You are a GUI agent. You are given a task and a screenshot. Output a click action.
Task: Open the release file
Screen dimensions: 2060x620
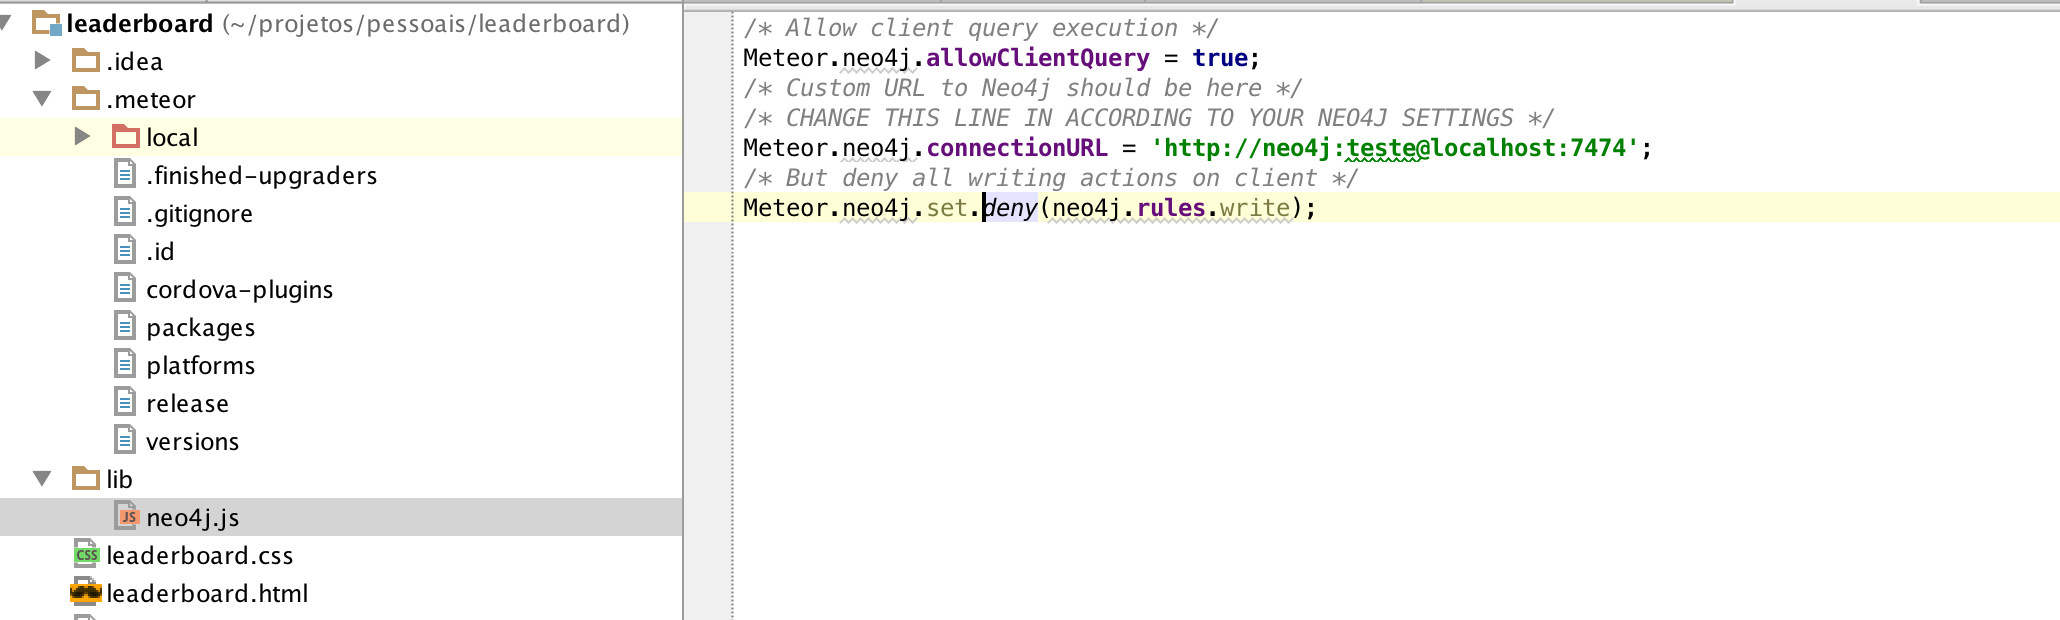[187, 404]
